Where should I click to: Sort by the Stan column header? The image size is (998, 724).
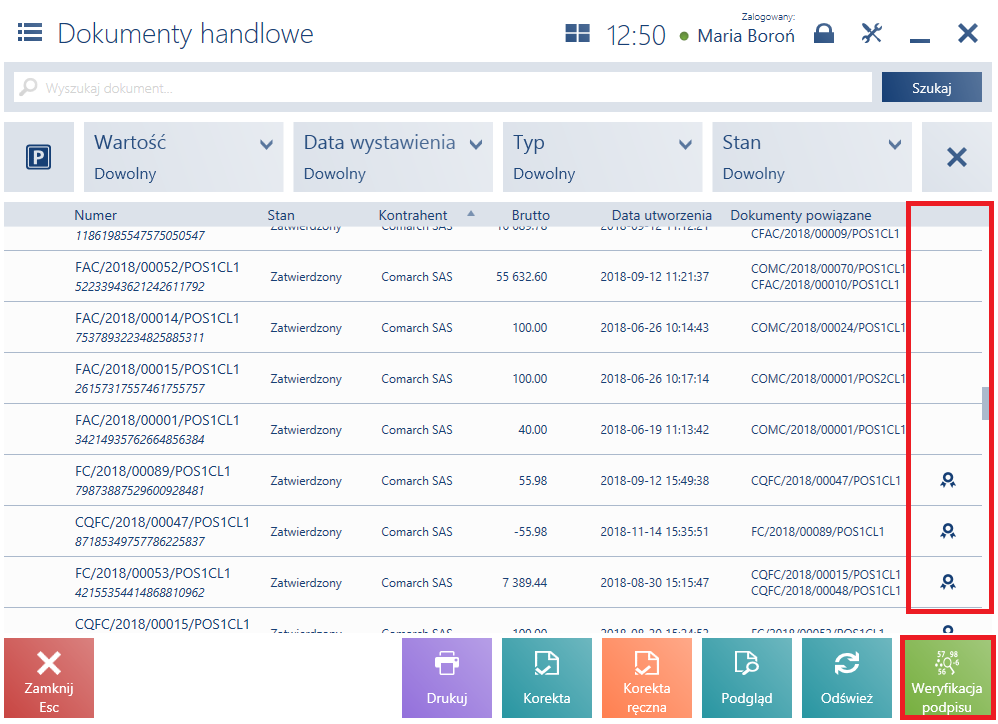pos(281,215)
